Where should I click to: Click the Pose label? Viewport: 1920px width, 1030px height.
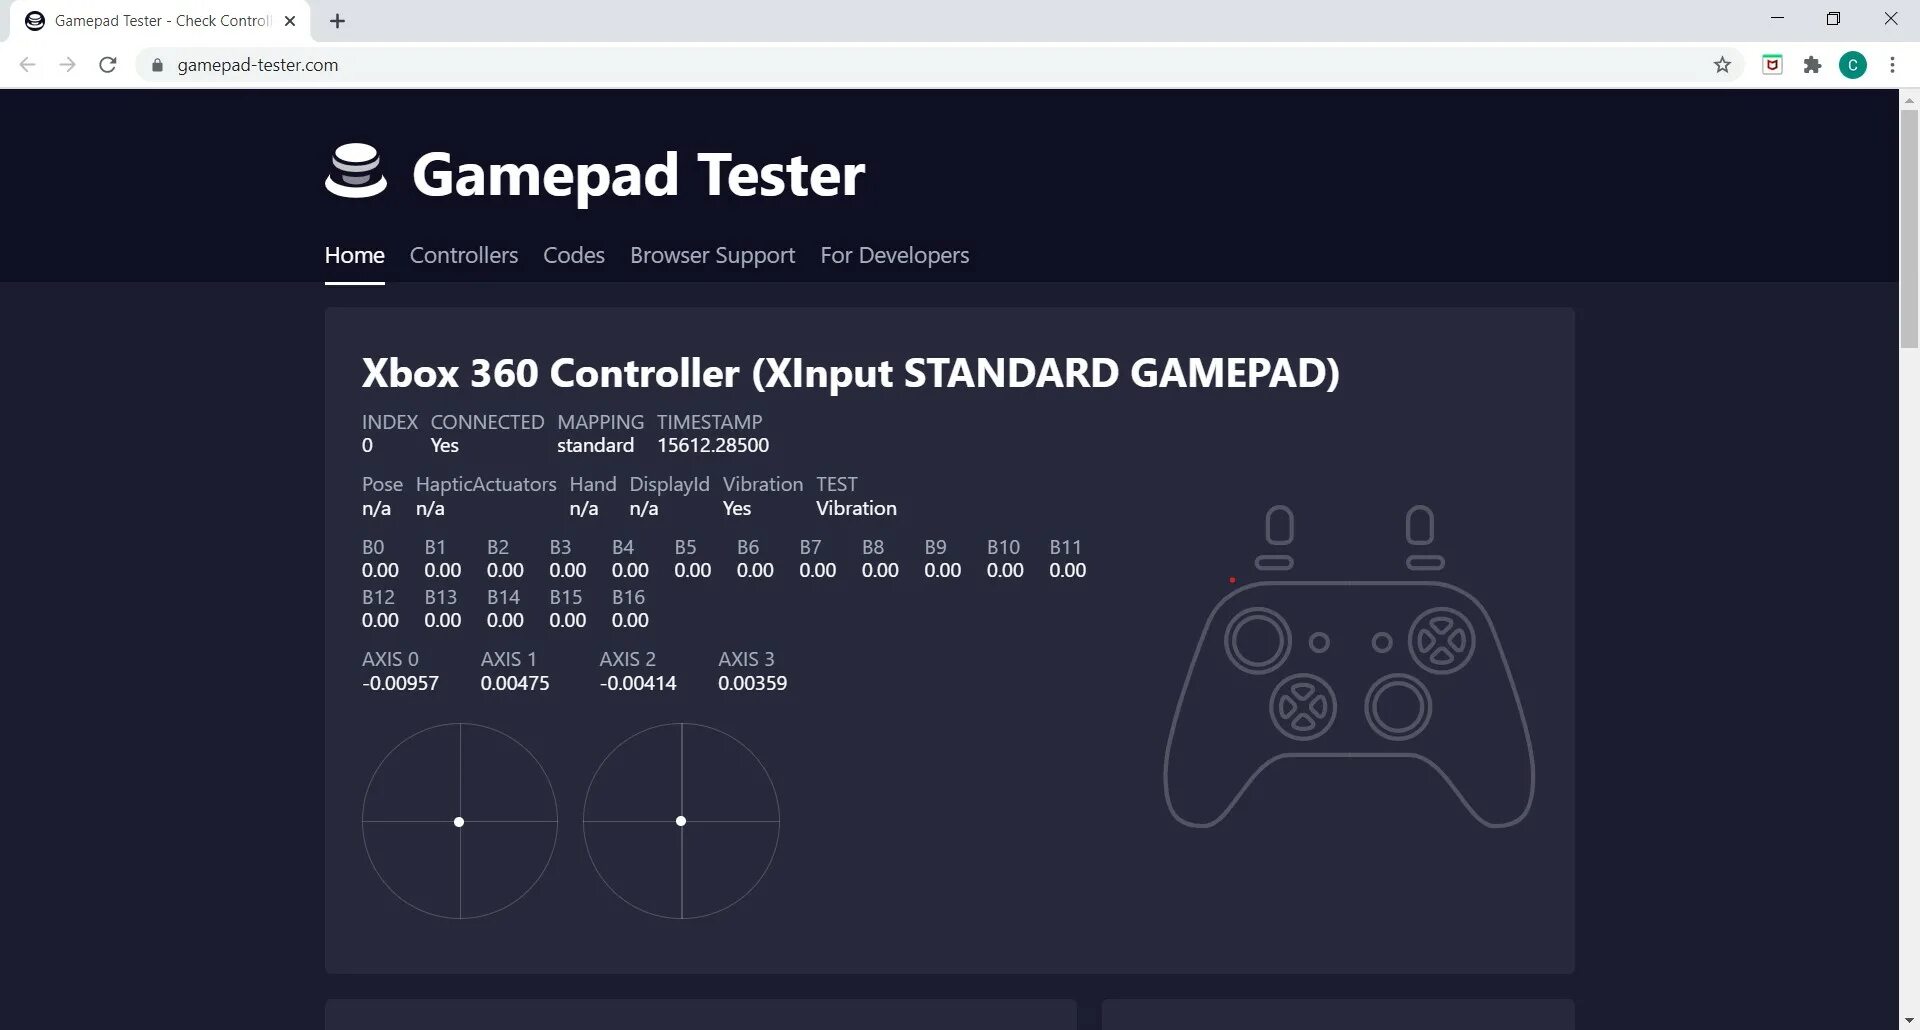point(382,484)
